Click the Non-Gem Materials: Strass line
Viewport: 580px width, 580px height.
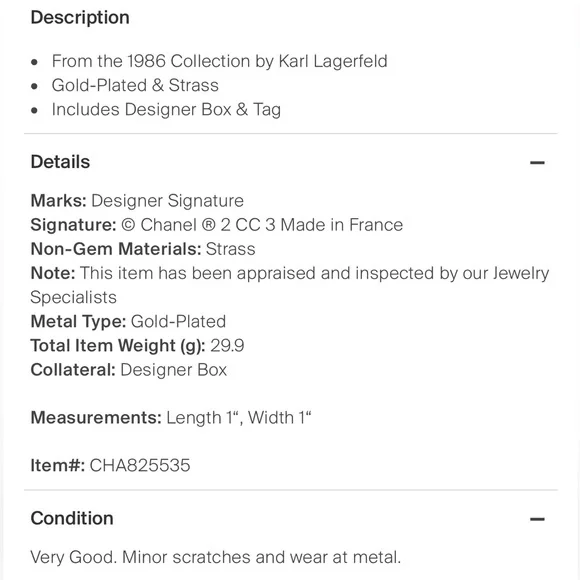(x=143, y=249)
